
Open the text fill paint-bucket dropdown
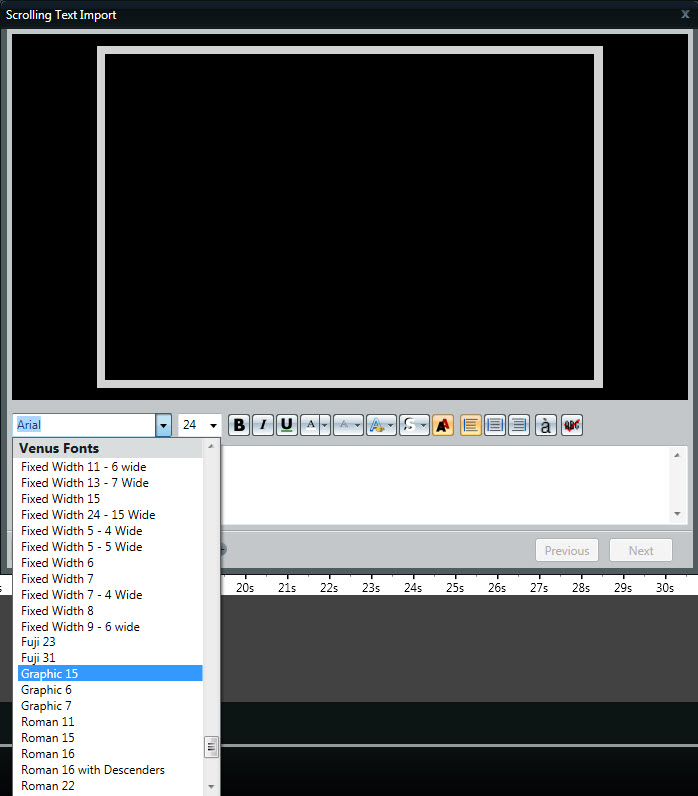[x=381, y=425]
